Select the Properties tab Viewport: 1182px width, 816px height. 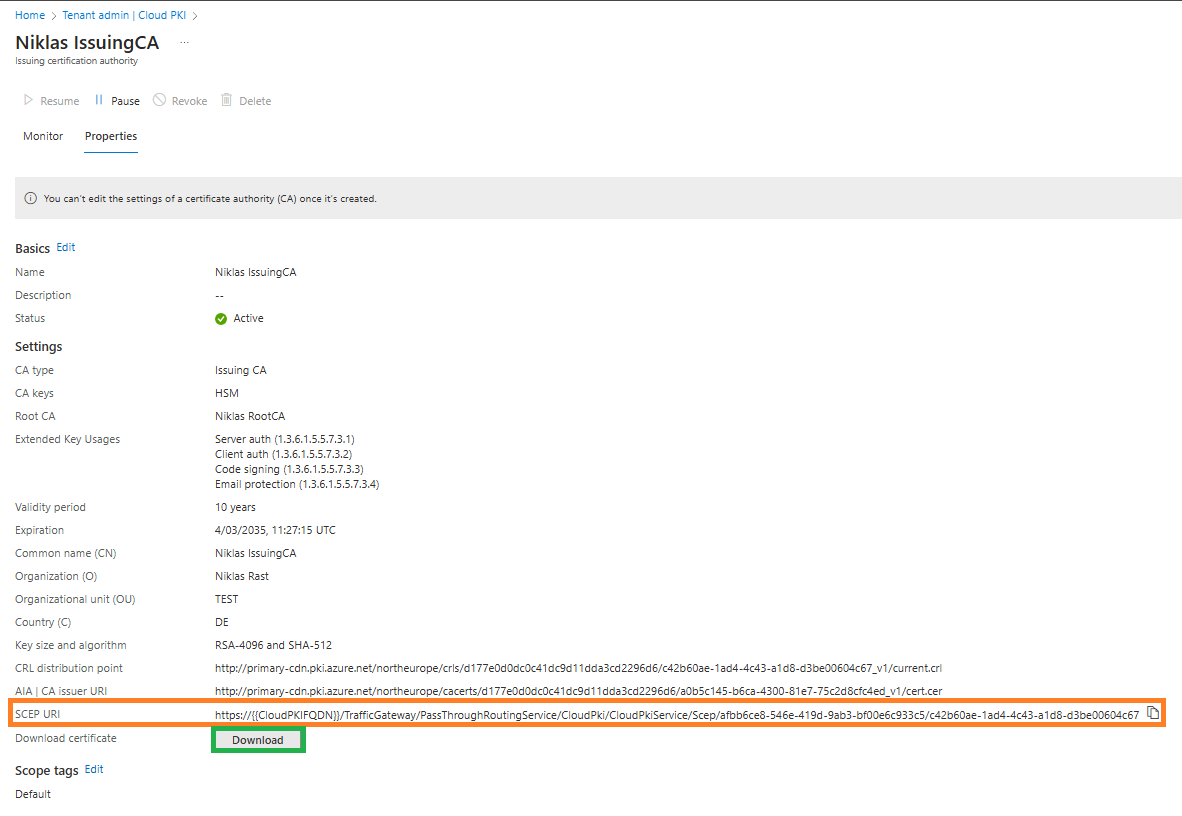pyautogui.click(x=111, y=136)
